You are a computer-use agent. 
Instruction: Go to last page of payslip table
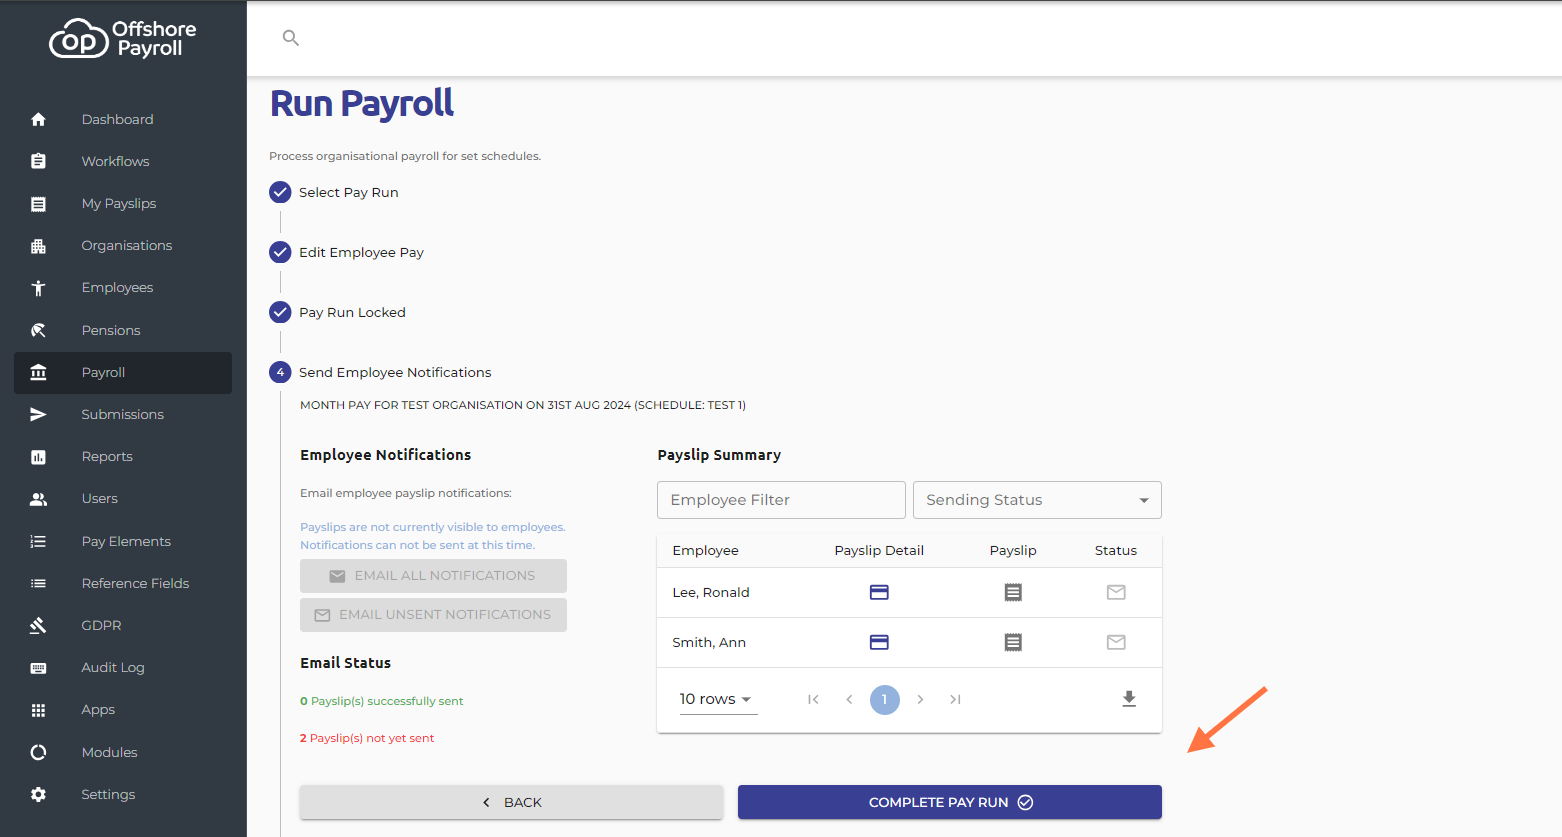[955, 699]
